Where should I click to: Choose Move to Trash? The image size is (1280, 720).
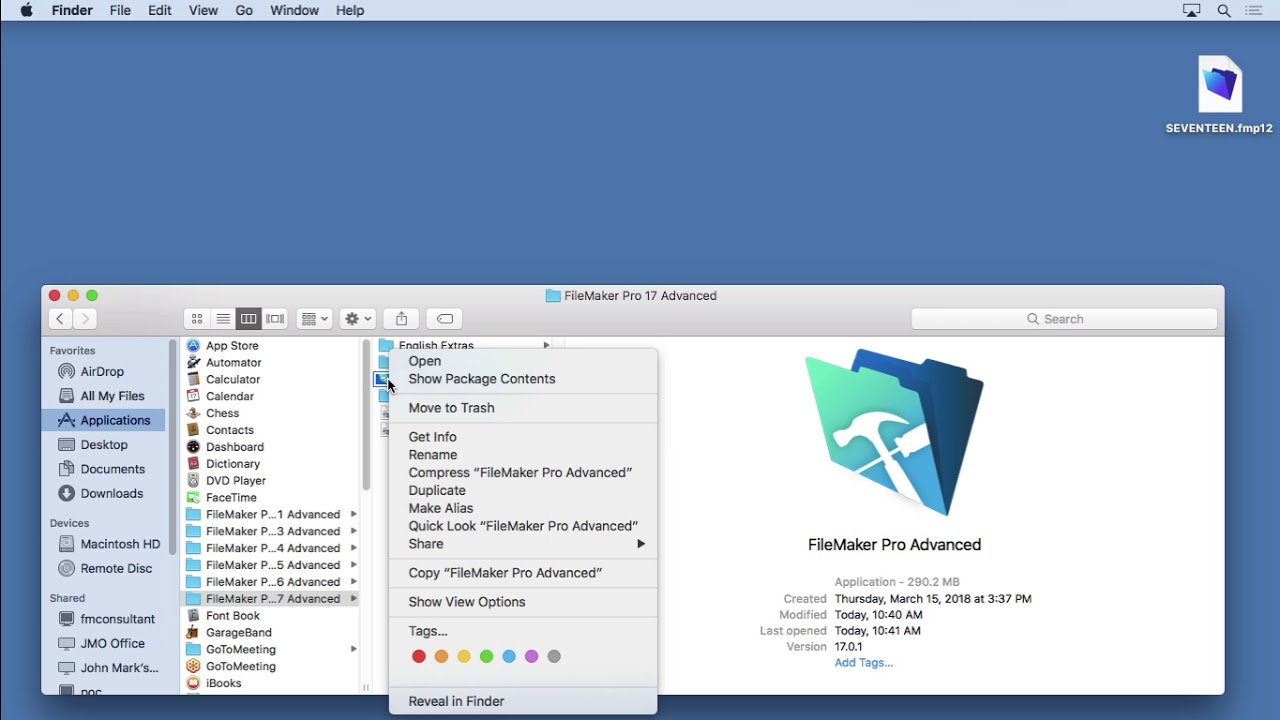(x=523, y=408)
